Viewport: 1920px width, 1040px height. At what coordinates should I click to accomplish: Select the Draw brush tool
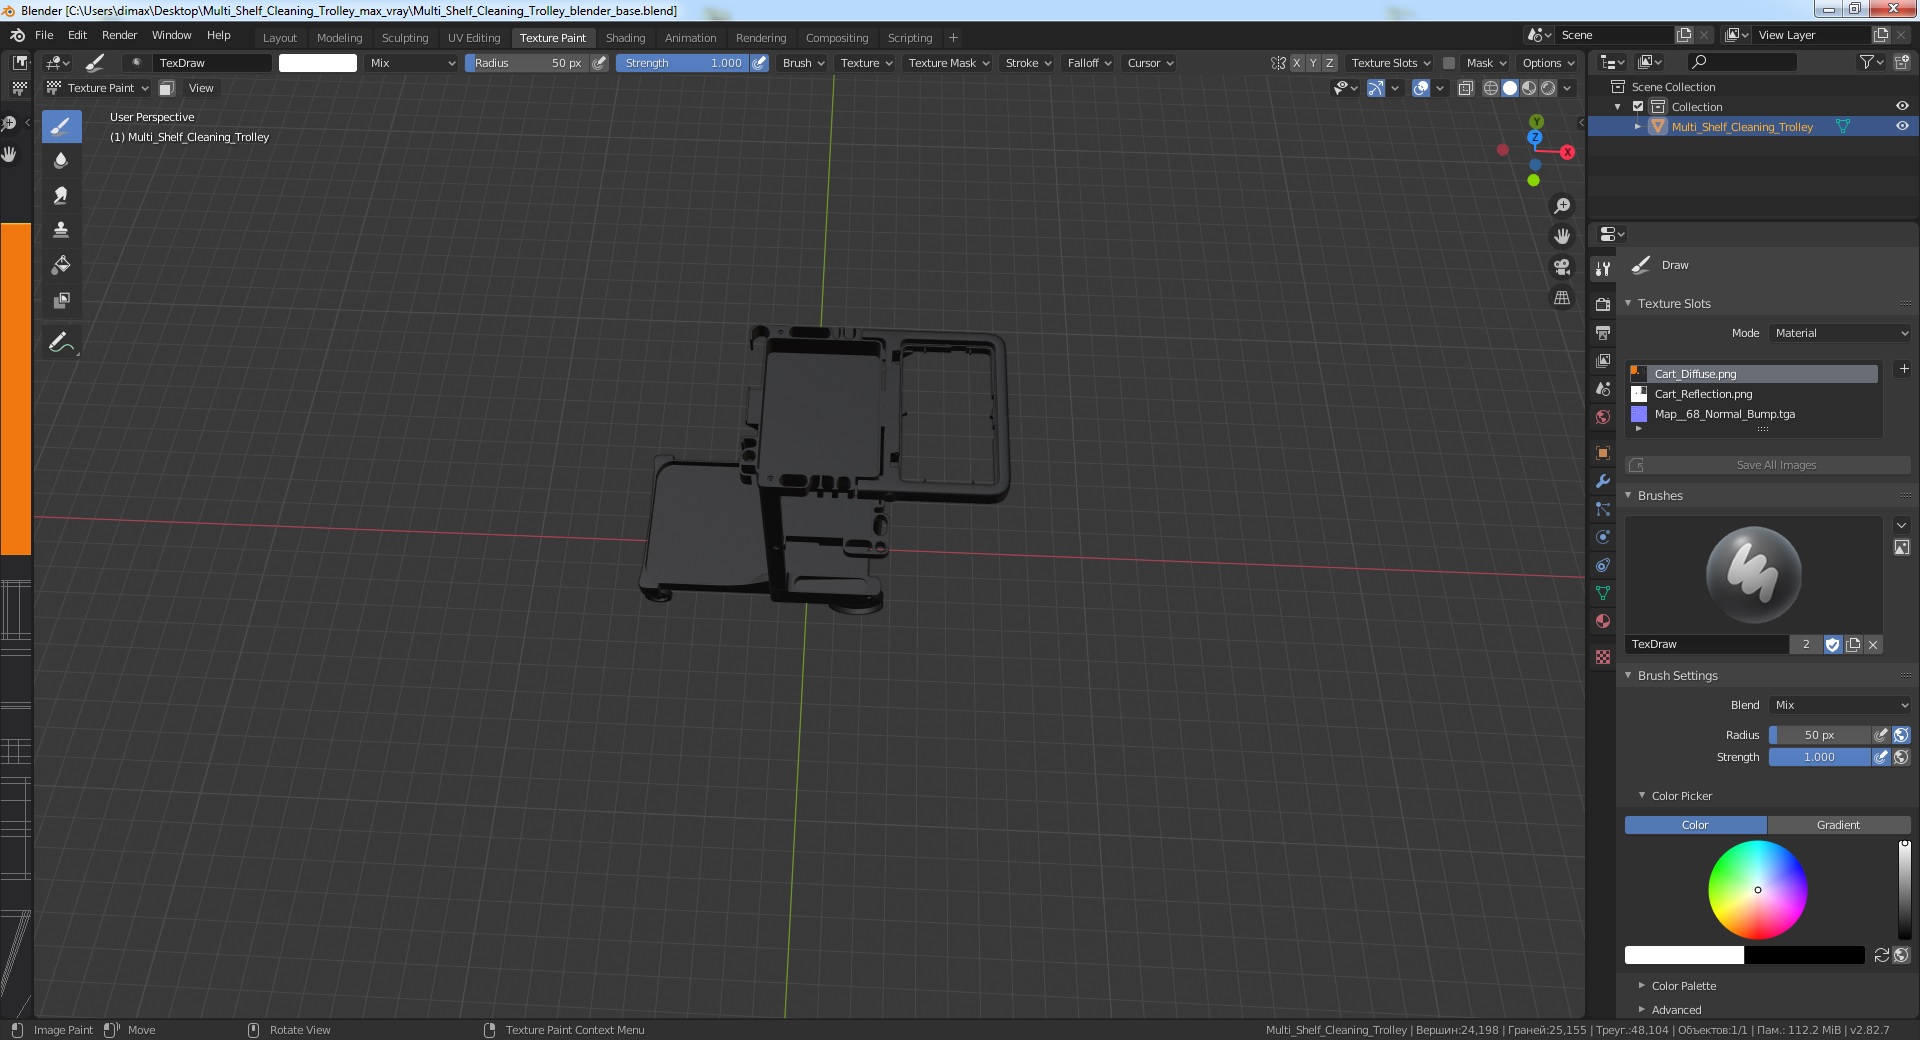61,126
